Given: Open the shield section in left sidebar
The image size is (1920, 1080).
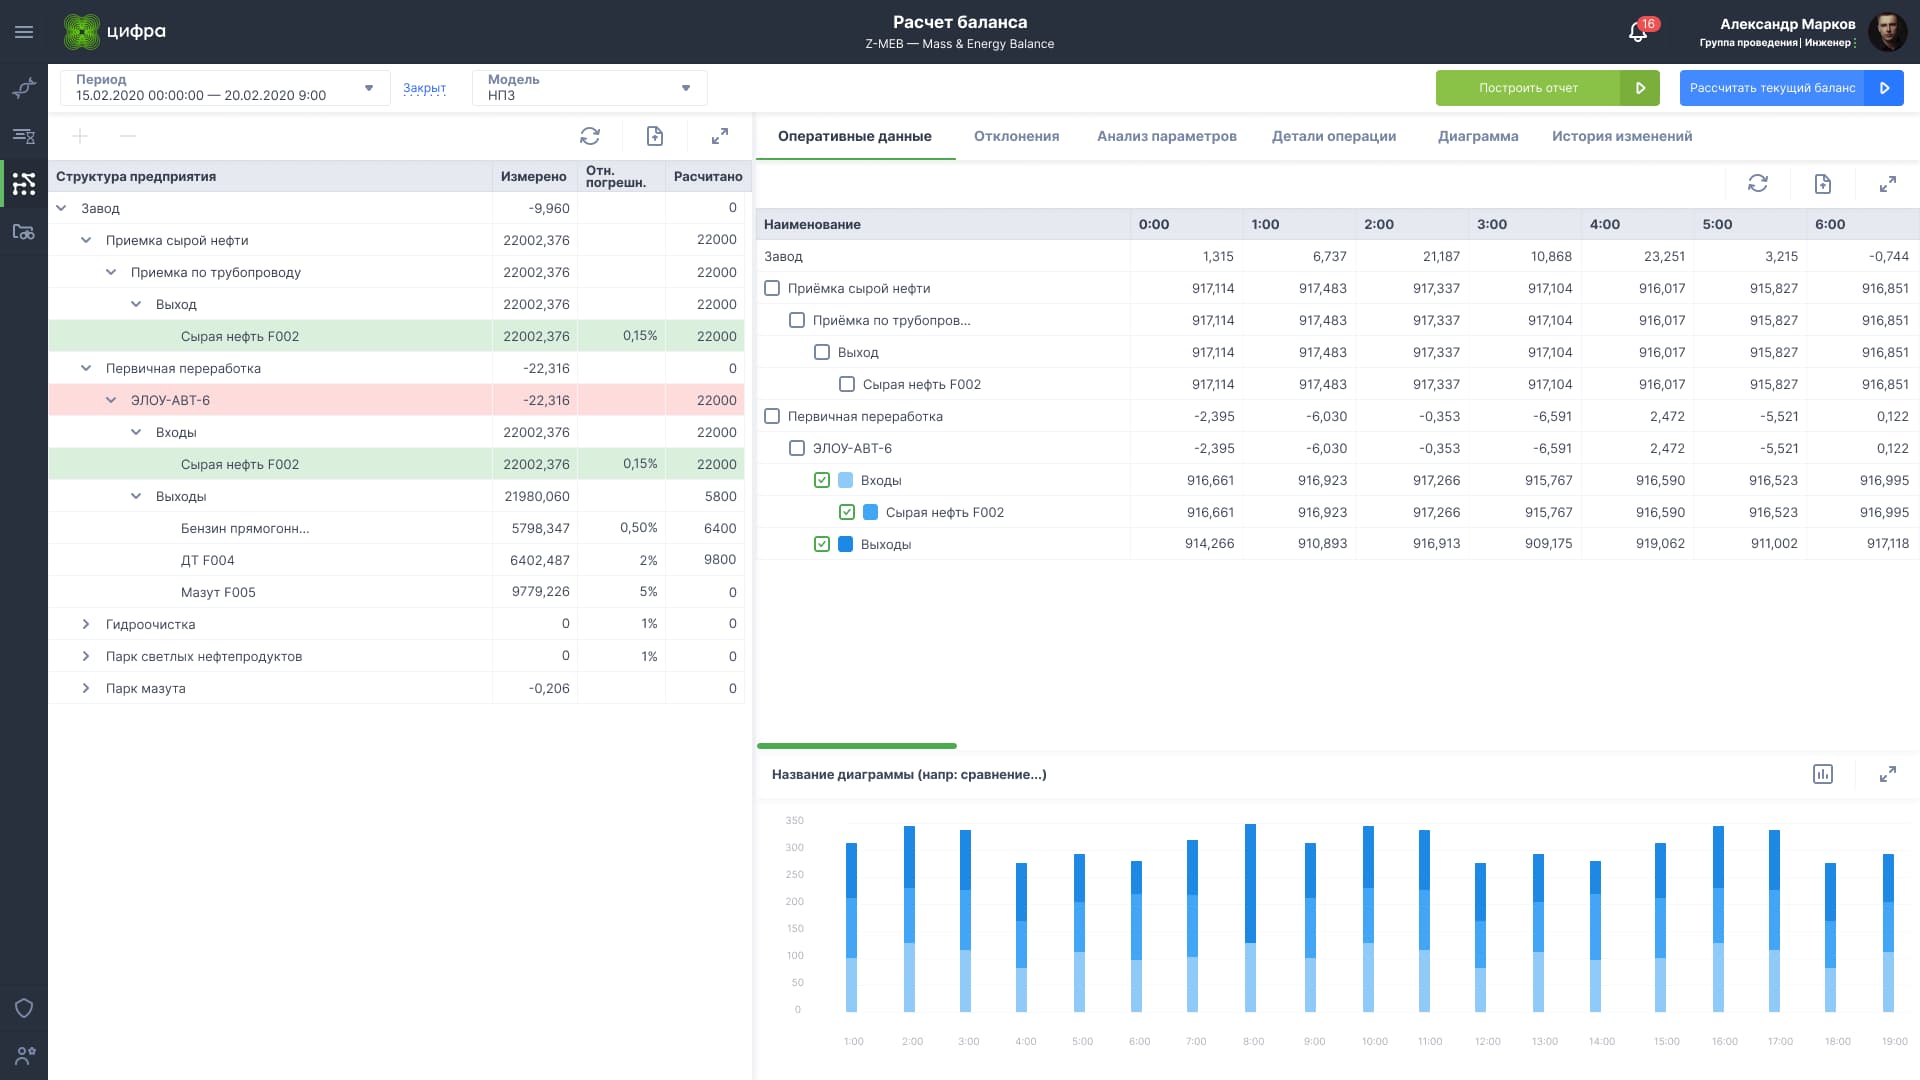Looking at the screenshot, I should pyautogui.click(x=24, y=1008).
